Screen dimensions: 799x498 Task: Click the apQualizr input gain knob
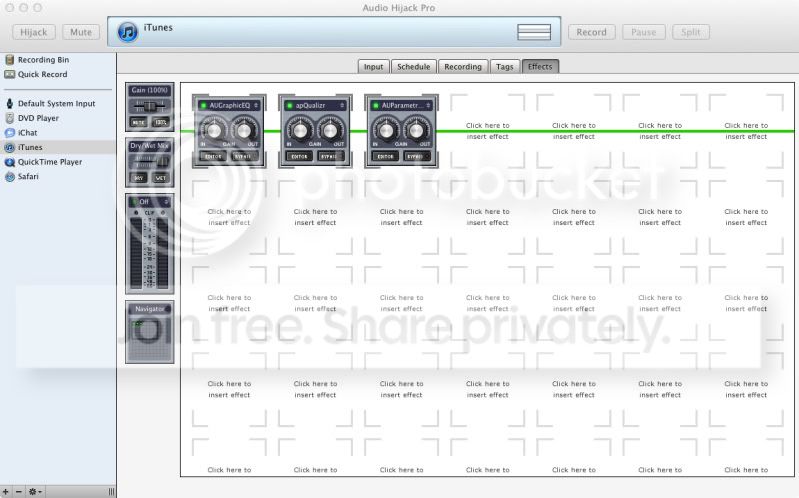coord(300,130)
